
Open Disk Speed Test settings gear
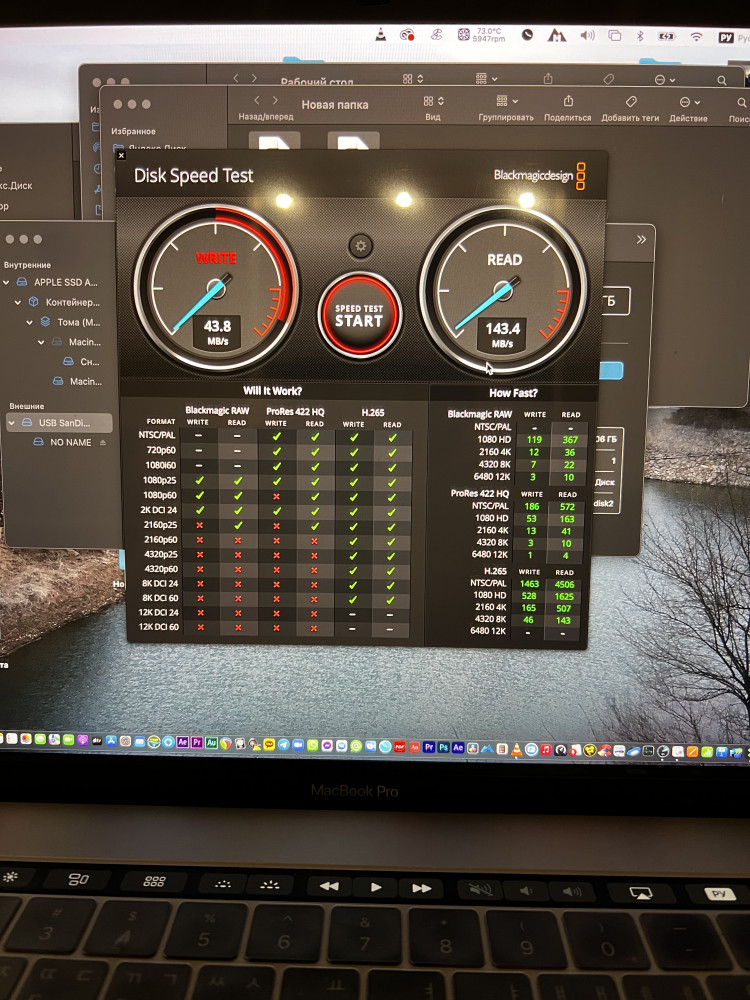pos(361,246)
